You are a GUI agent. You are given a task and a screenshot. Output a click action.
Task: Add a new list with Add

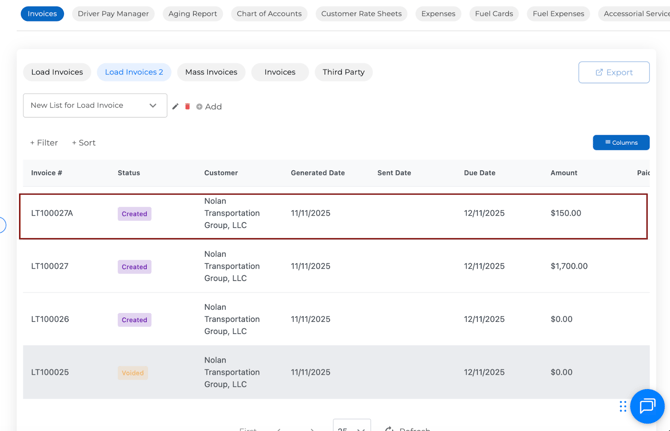click(x=209, y=106)
